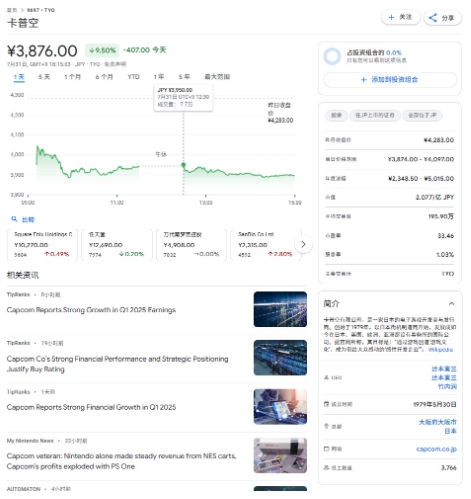Open headline Capcom Reports Strong Financial Growth in Q1 2025
The width and height of the screenshot is (471, 499).
coord(91,407)
